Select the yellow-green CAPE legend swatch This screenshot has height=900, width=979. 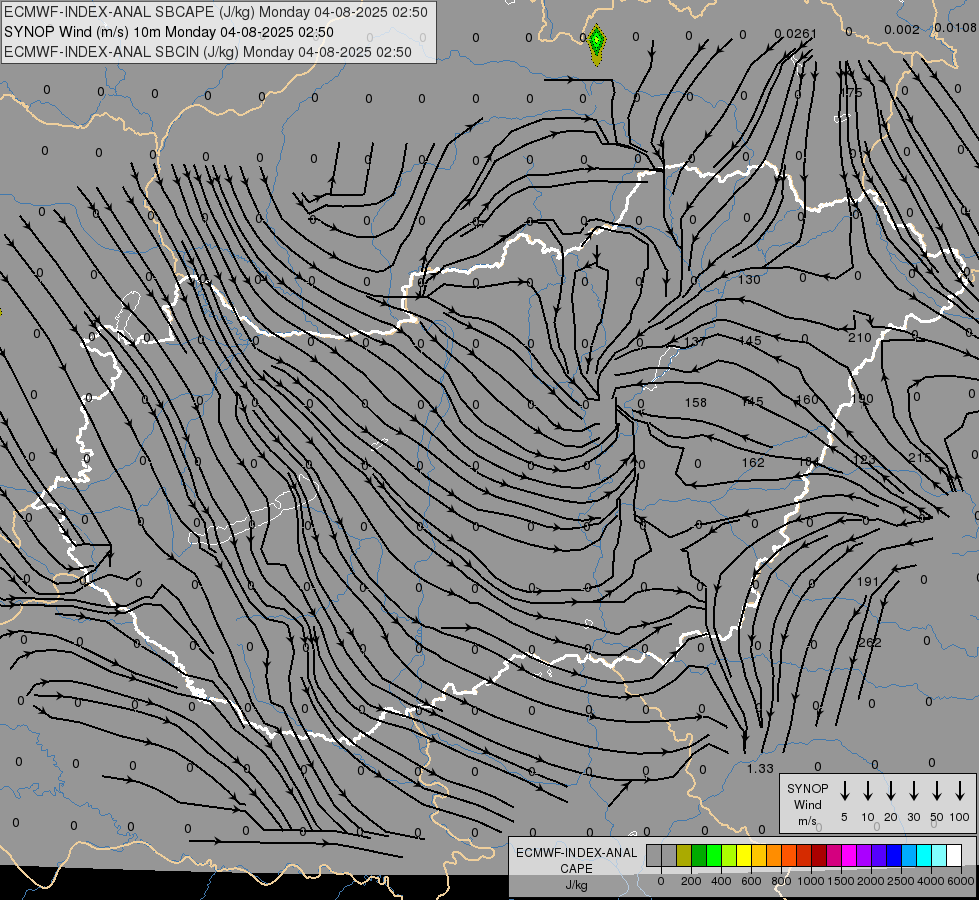(729, 856)
